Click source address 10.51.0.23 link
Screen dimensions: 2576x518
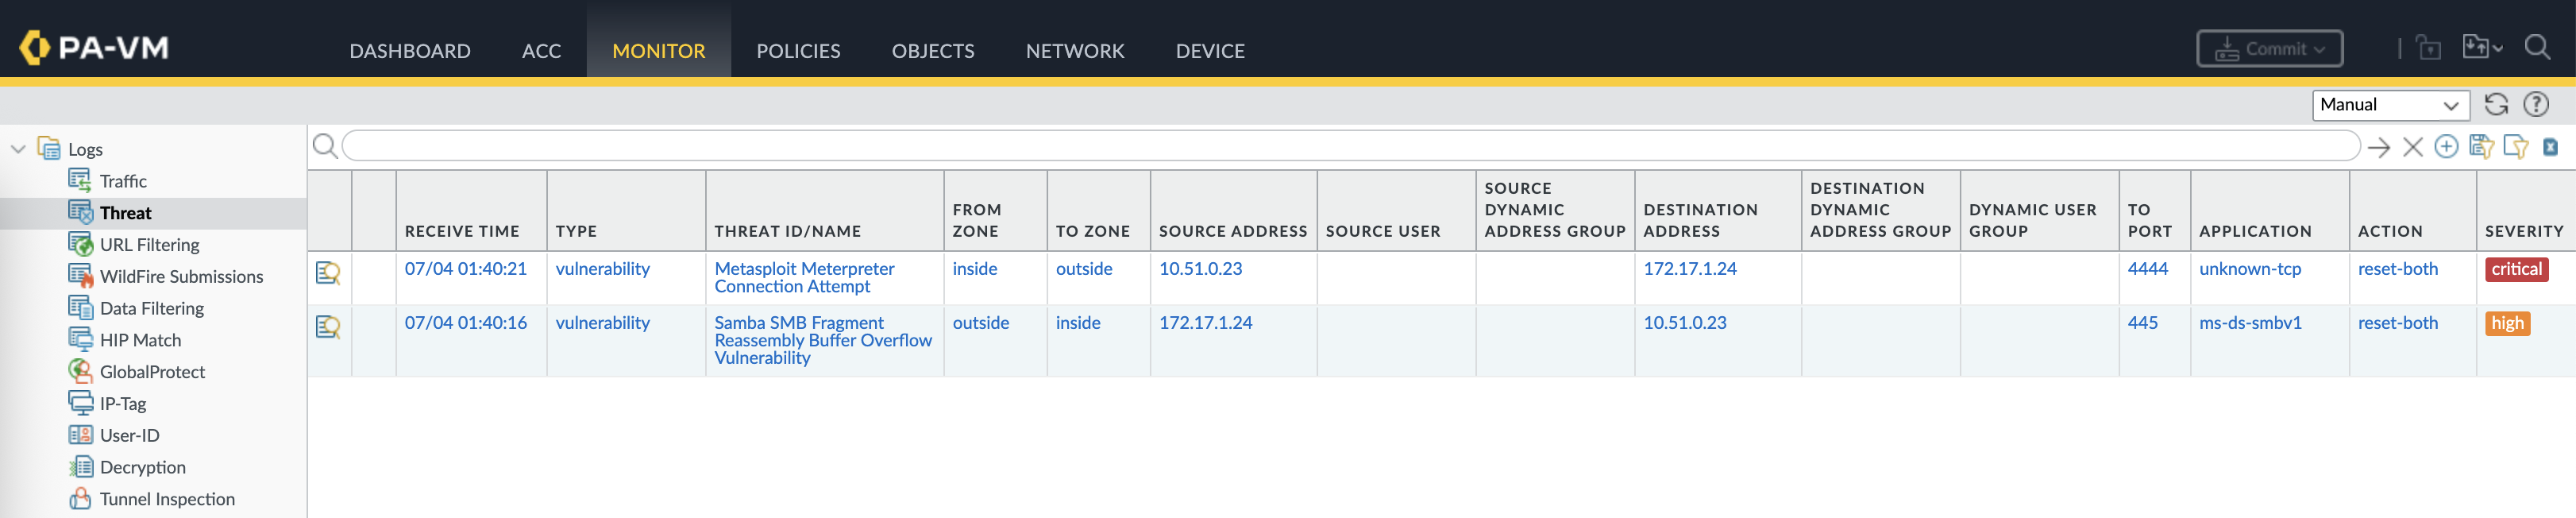(1200, 269)
